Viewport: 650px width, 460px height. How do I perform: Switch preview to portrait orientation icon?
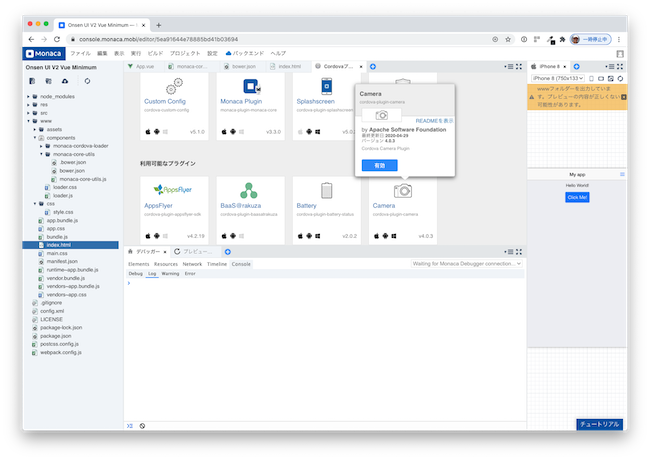pos(592,78)
